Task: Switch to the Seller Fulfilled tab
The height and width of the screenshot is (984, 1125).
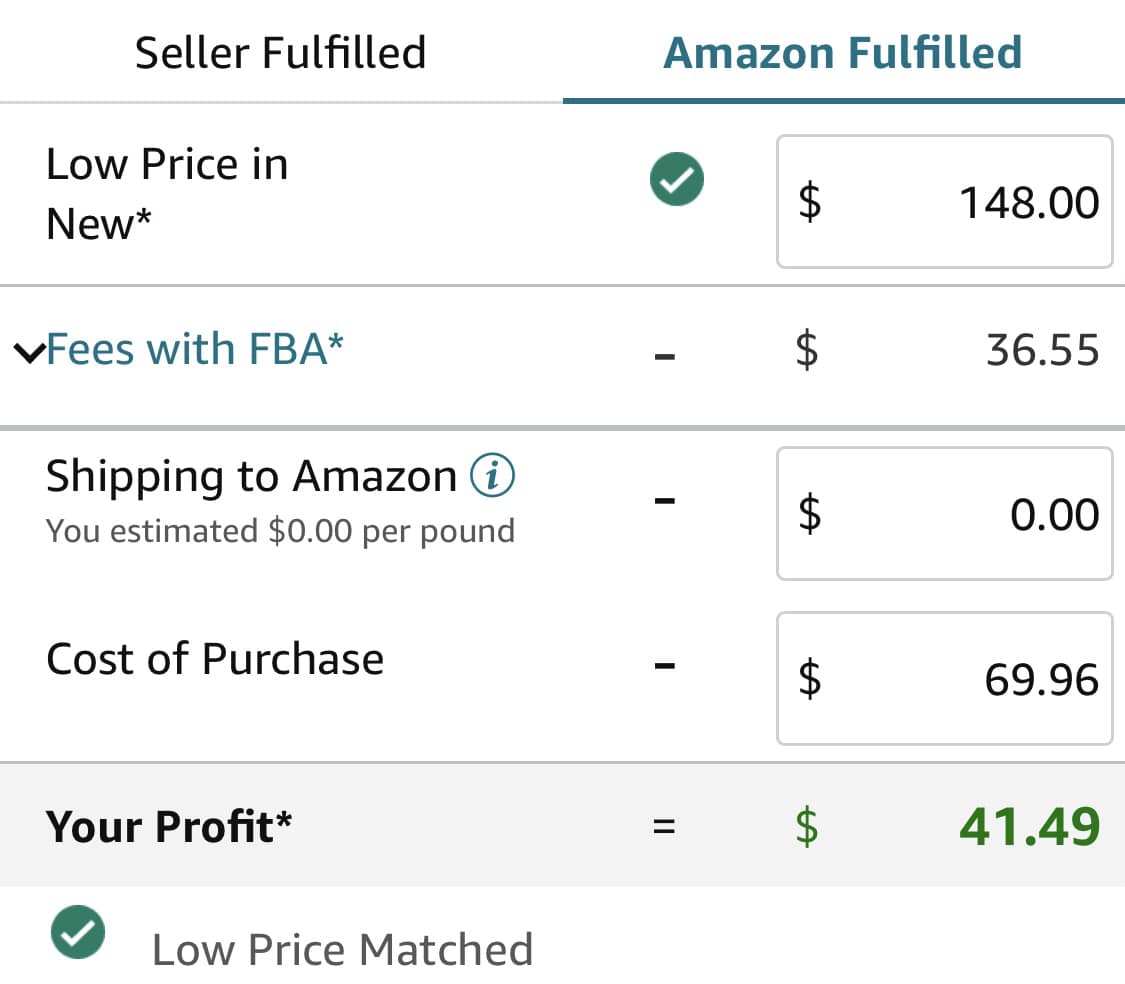Action: (281, 52)
